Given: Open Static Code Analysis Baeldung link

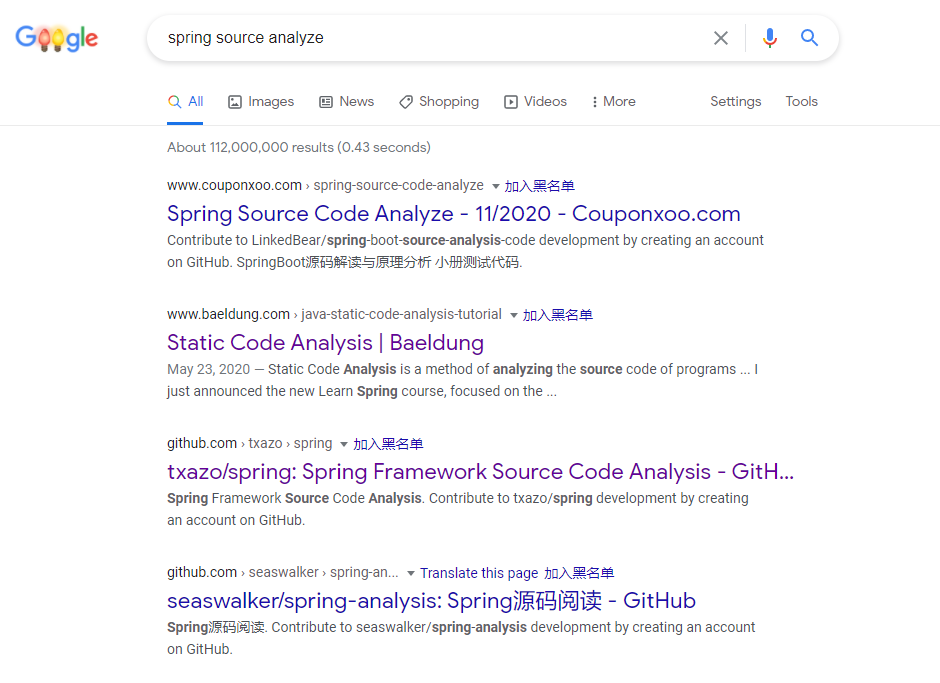Looking at the screenshot, I should pos(325,343).
